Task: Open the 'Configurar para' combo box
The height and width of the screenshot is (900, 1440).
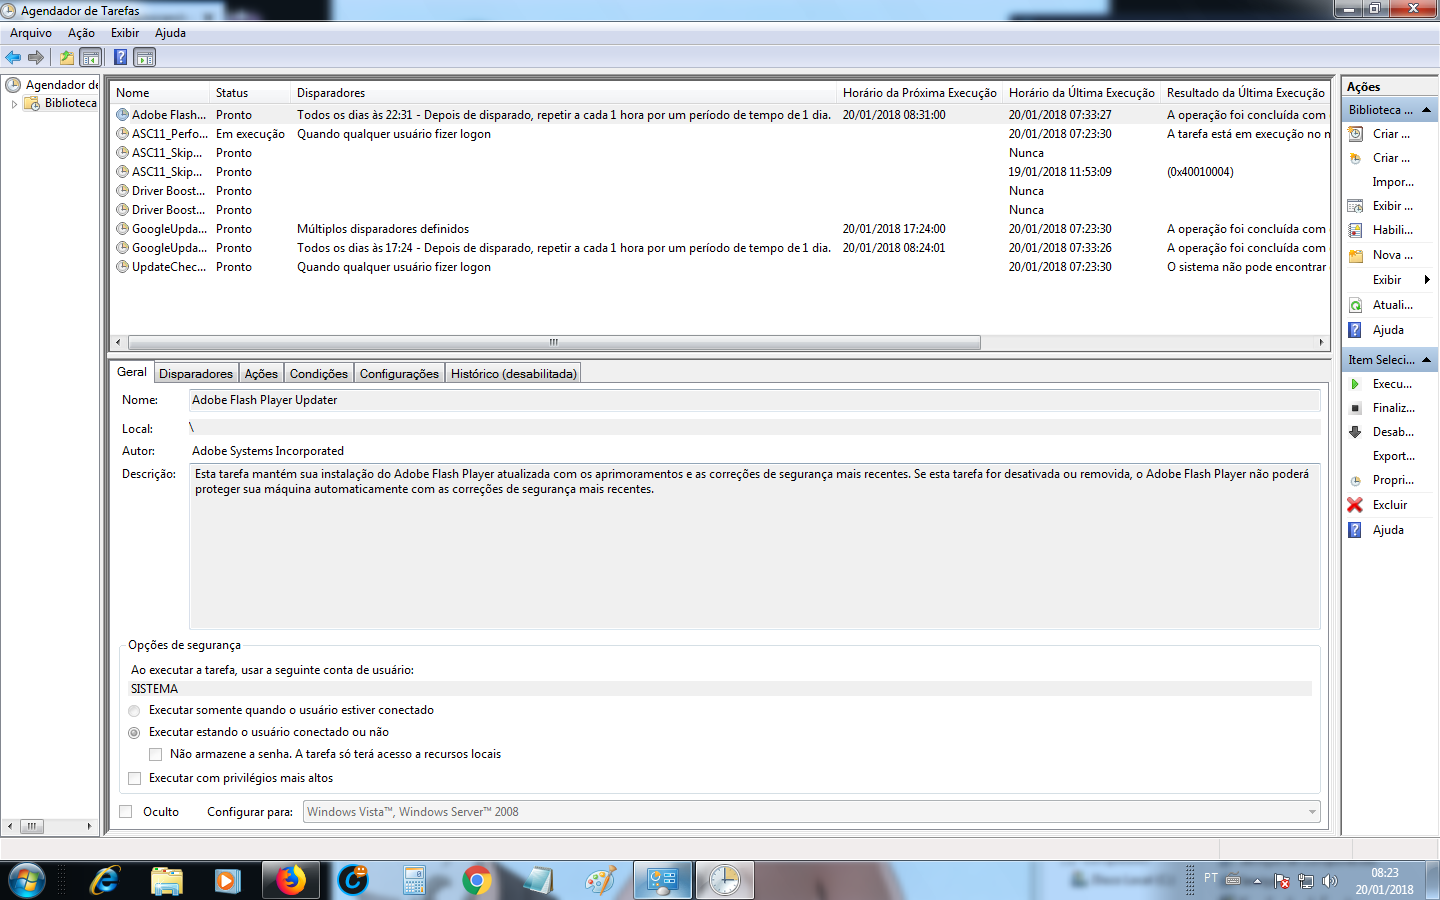Action: click(811, 812)
